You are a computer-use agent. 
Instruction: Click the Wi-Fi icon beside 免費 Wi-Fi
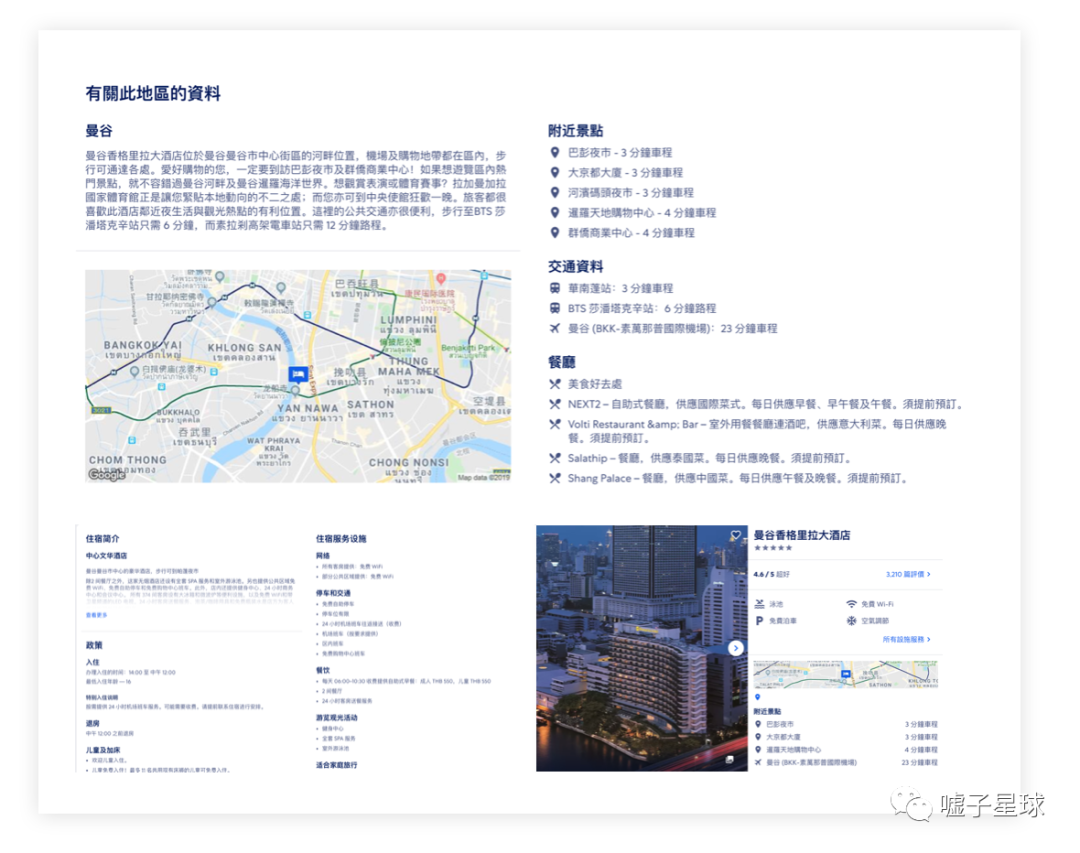851,604
